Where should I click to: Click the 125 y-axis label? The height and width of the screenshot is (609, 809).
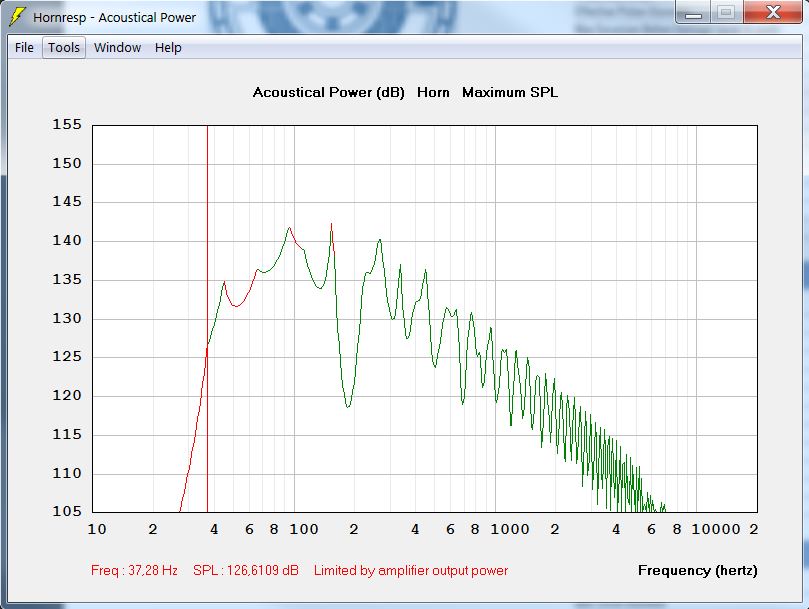(67, 357)
